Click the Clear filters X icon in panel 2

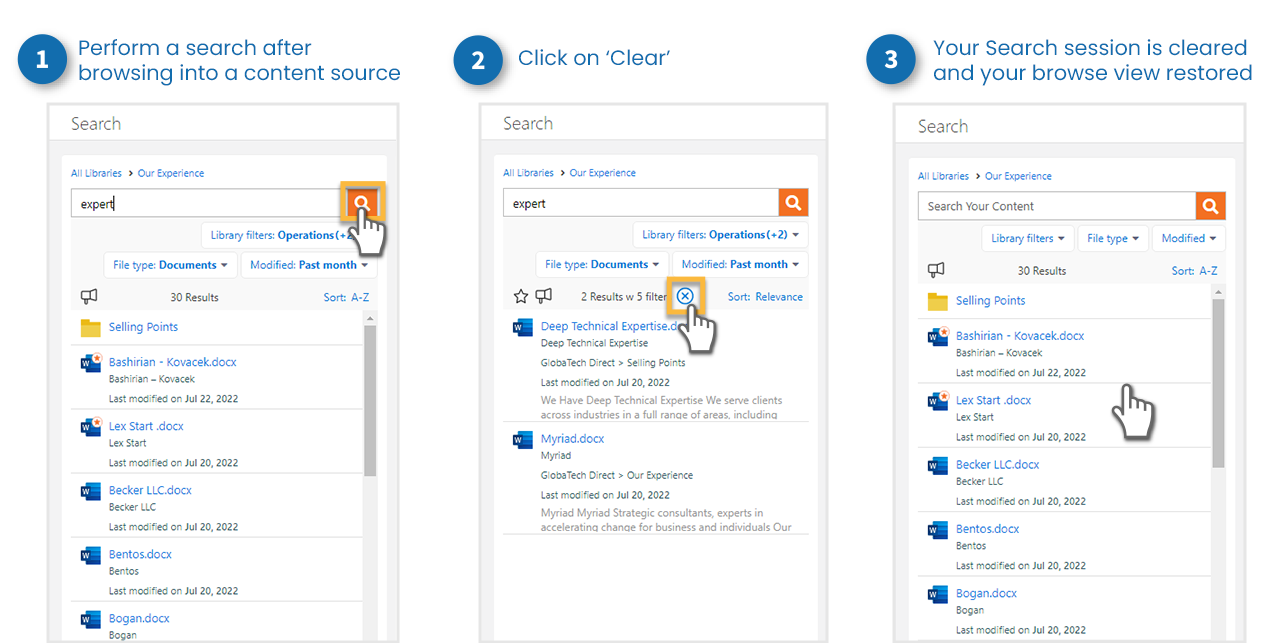[x=685, y=296]
